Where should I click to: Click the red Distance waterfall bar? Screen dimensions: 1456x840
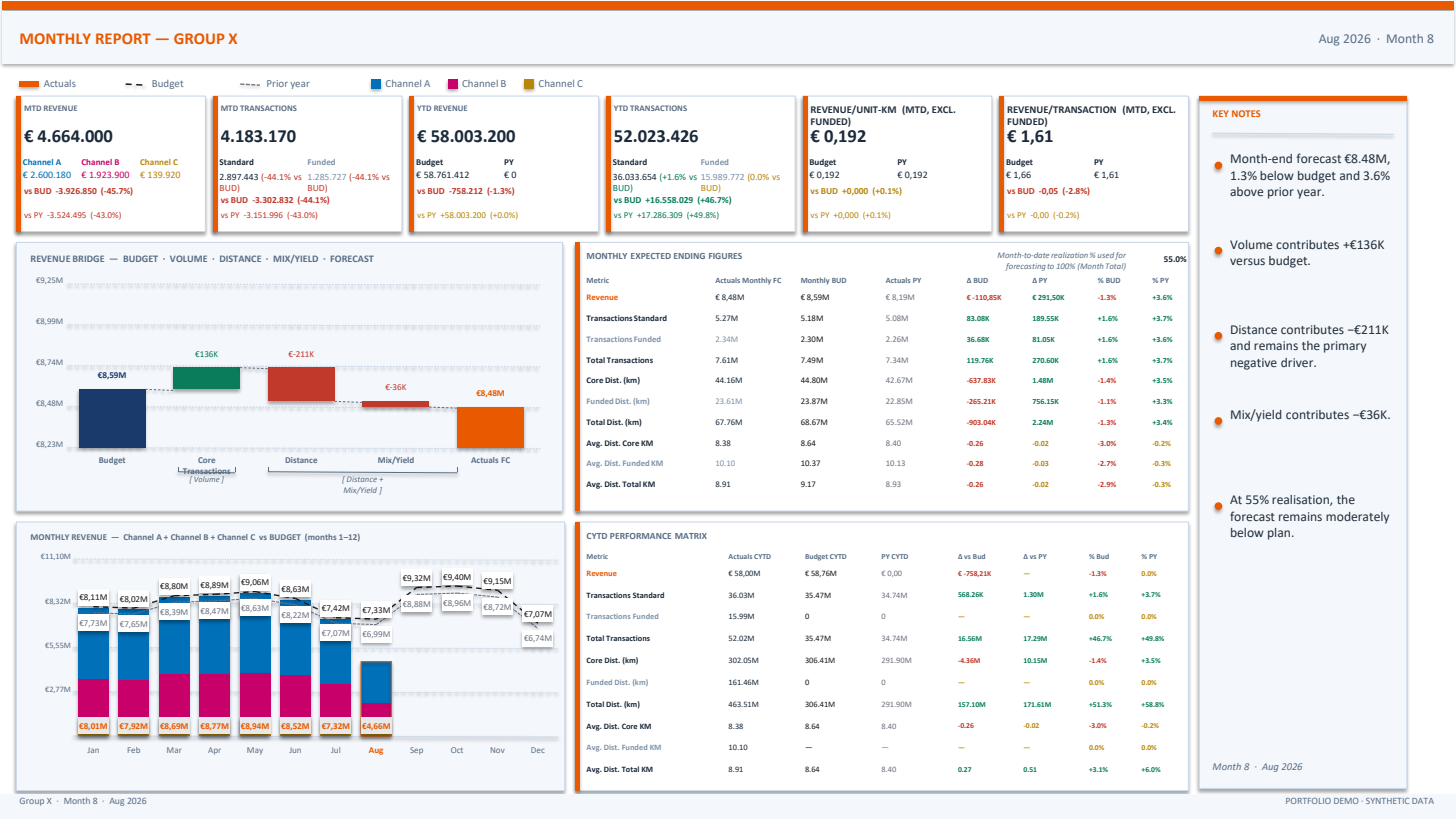click(301, 384)
